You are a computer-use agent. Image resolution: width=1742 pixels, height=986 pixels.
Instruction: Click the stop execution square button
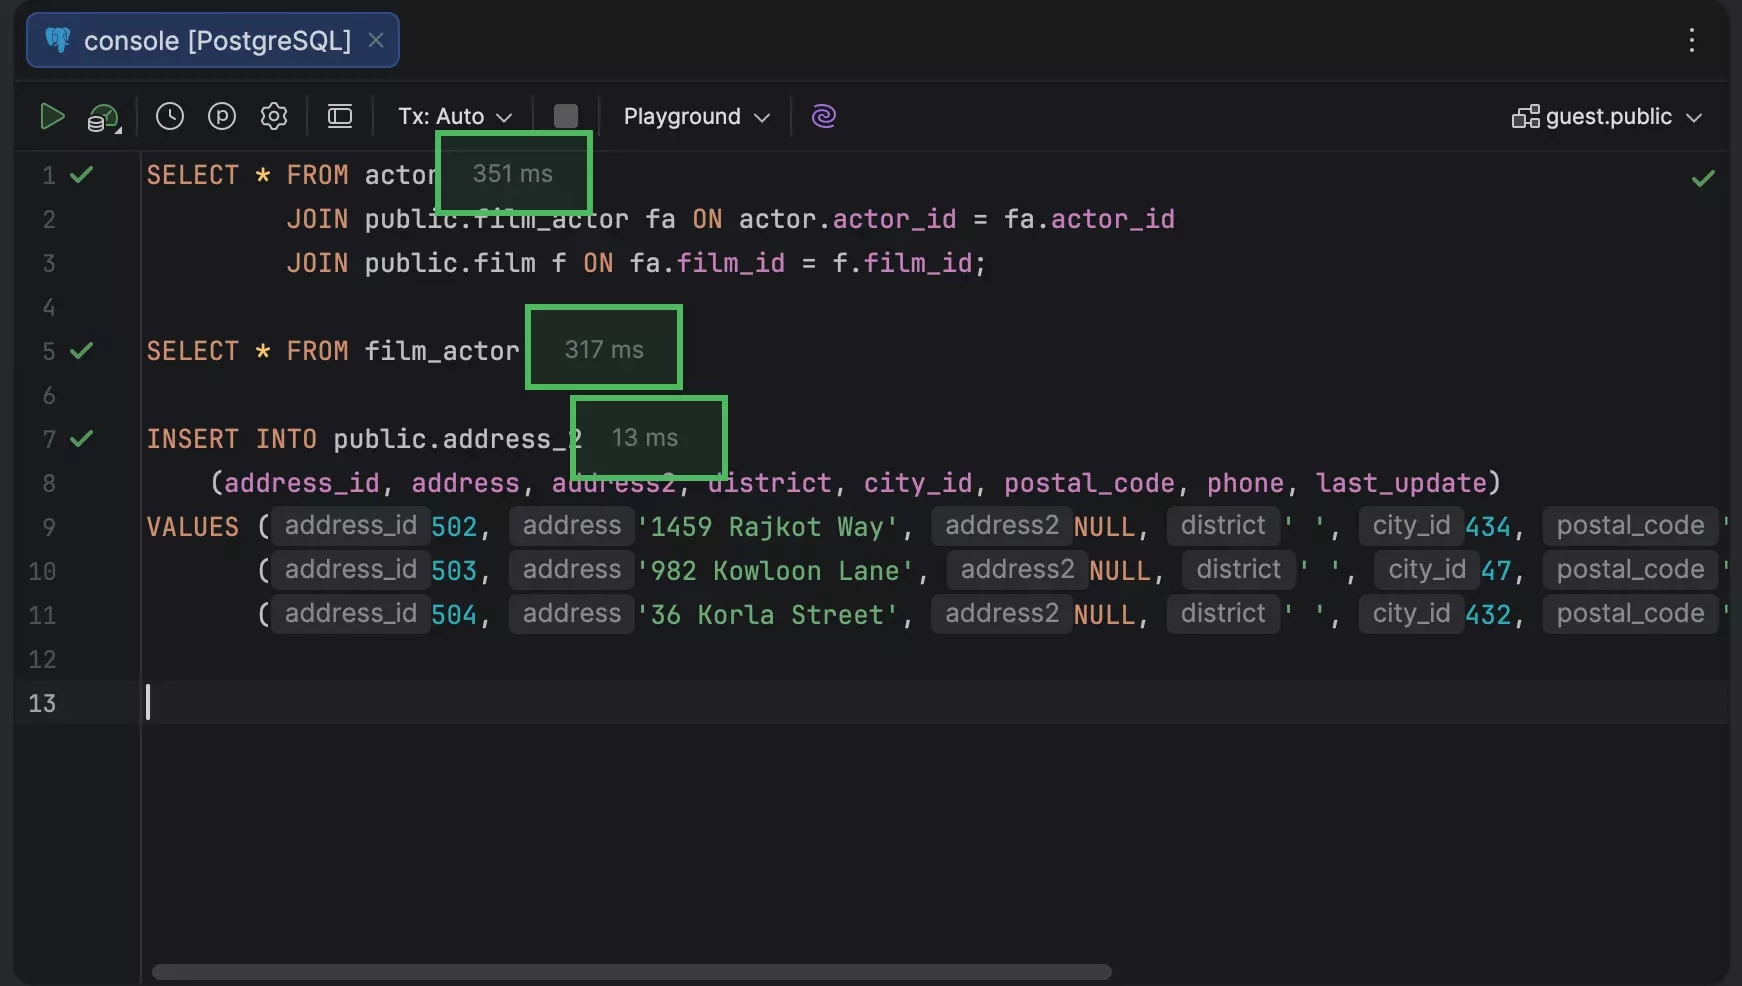[x=566, y=117]
